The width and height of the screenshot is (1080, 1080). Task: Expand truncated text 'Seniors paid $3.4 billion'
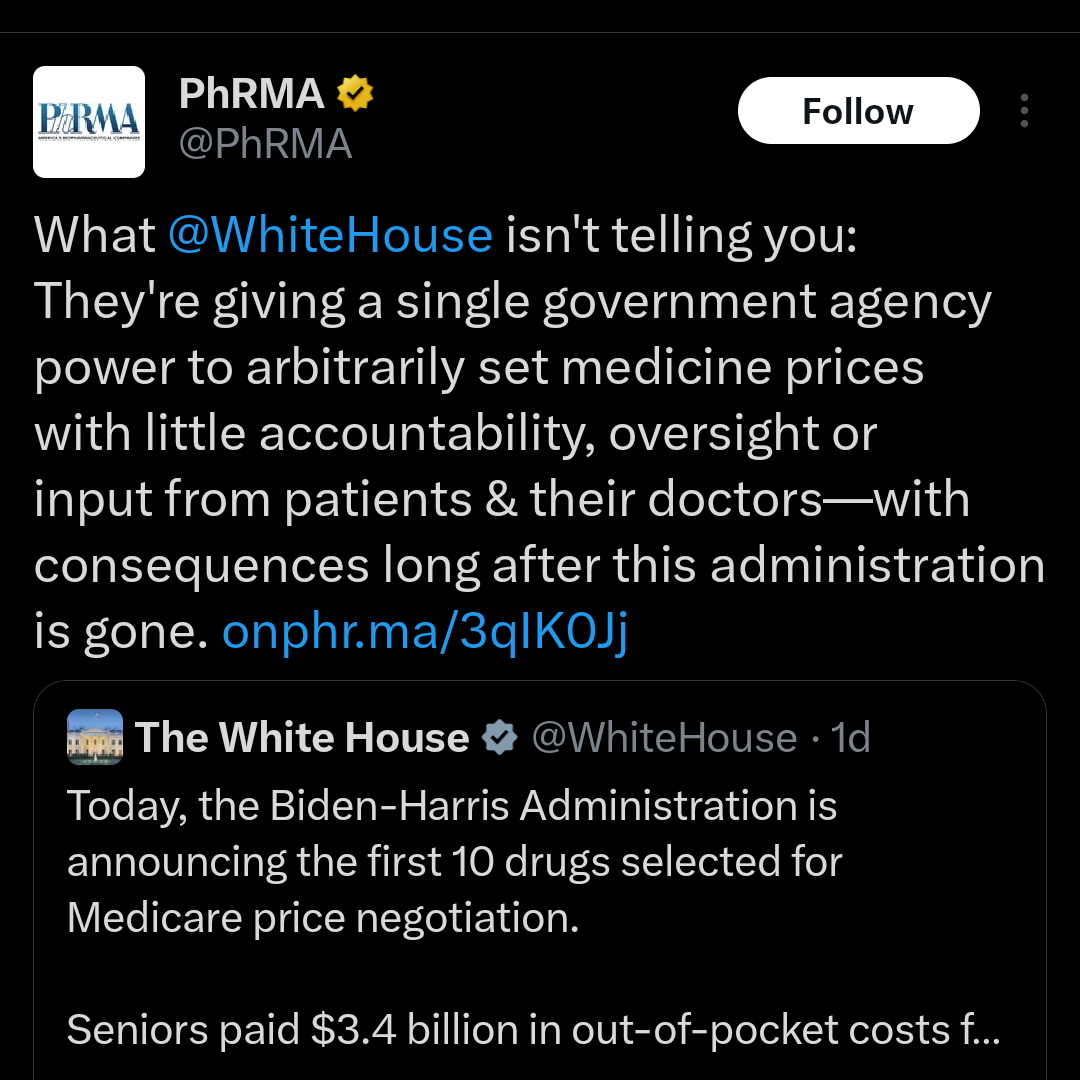tap(533, 1030)
